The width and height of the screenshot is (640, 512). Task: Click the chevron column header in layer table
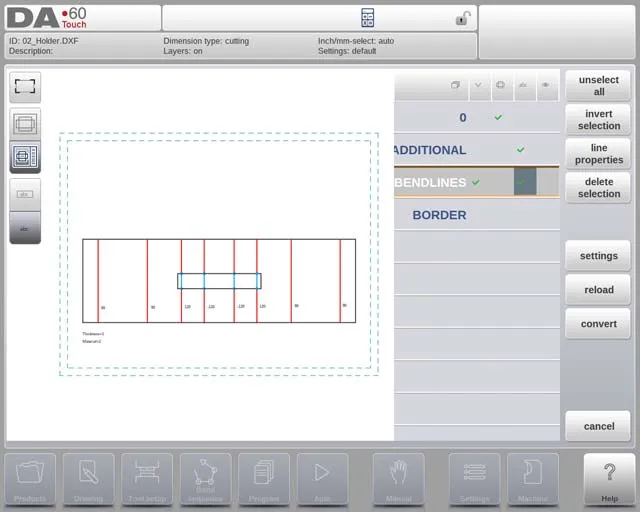[x=477, y=86]
